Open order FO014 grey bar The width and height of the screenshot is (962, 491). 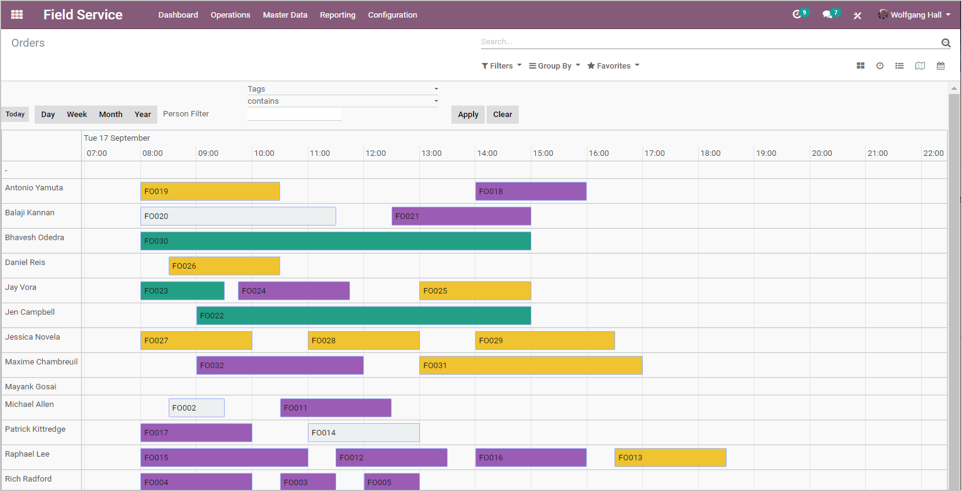(x=364, y=433)
